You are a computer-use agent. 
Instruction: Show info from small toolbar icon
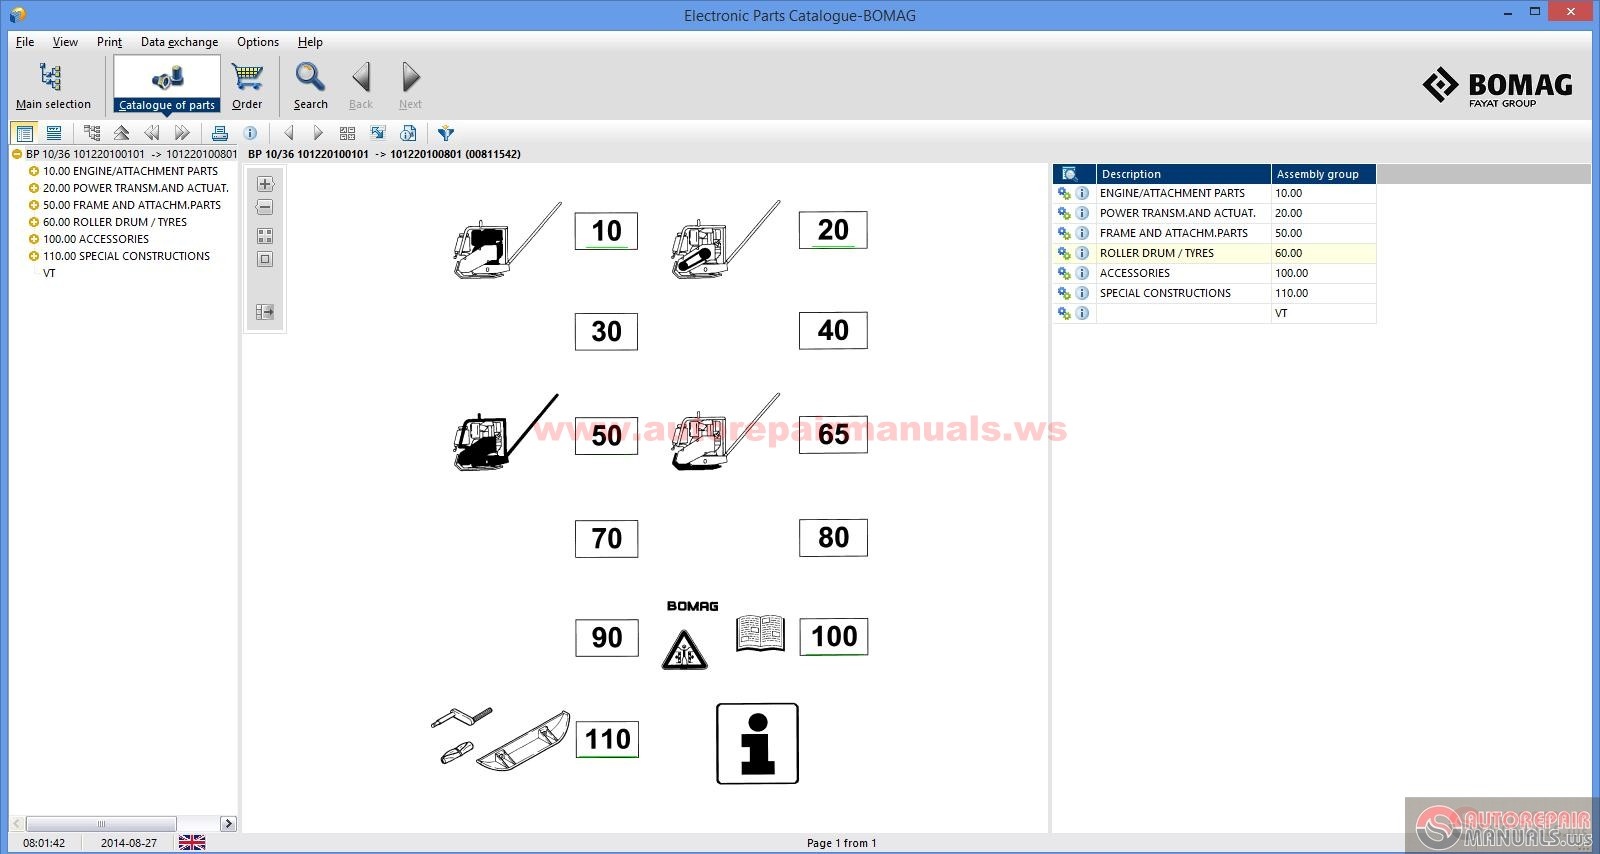coord(250,133)
